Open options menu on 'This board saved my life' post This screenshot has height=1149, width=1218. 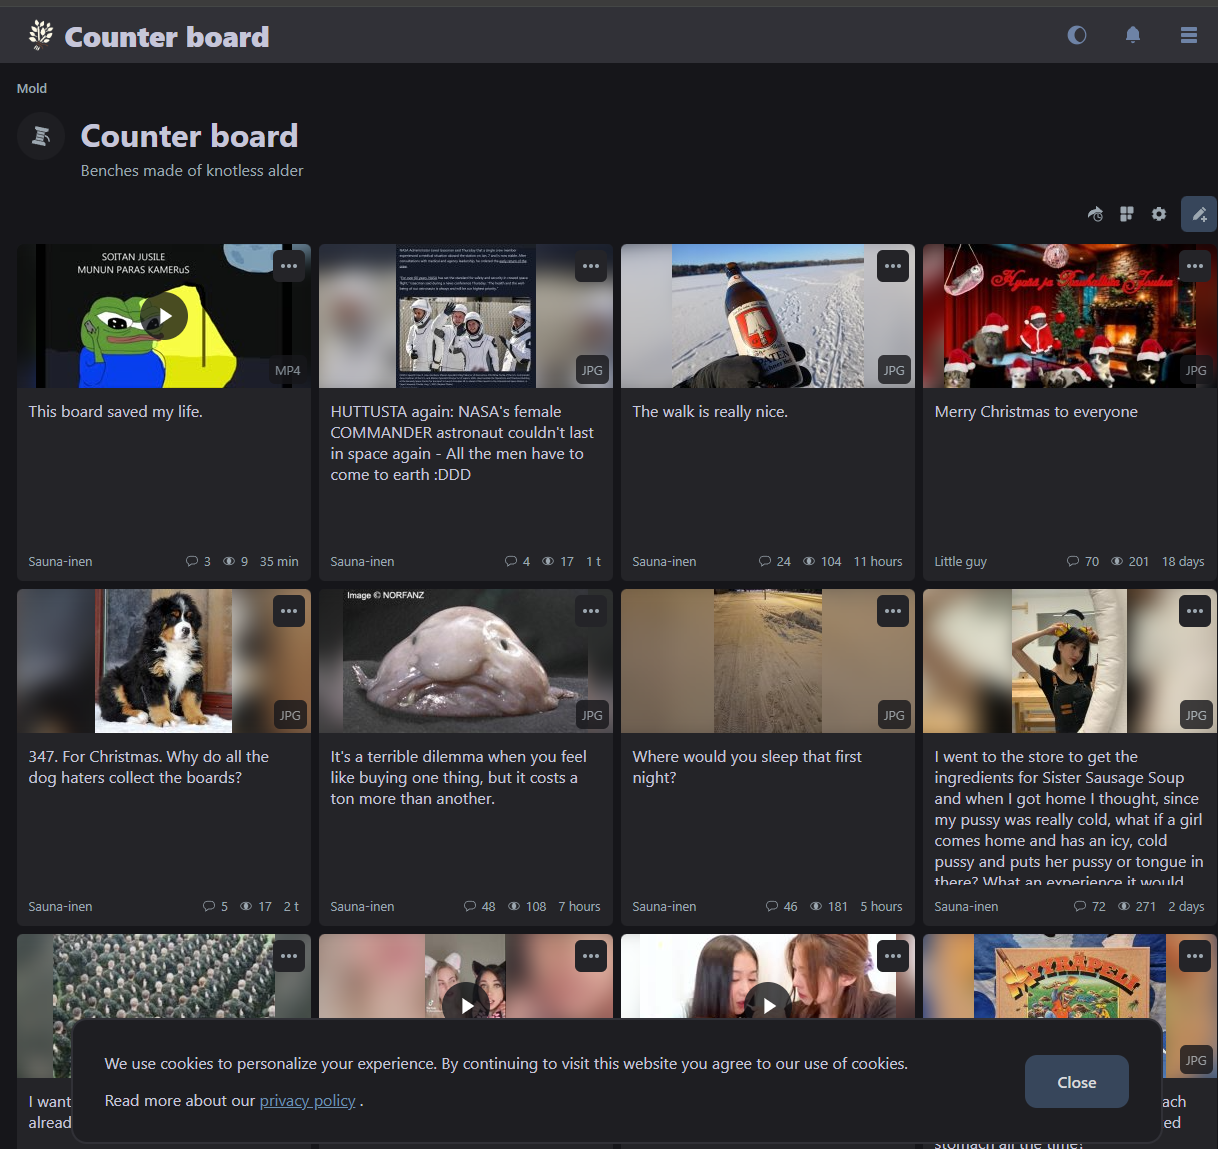tap(288, 265)
